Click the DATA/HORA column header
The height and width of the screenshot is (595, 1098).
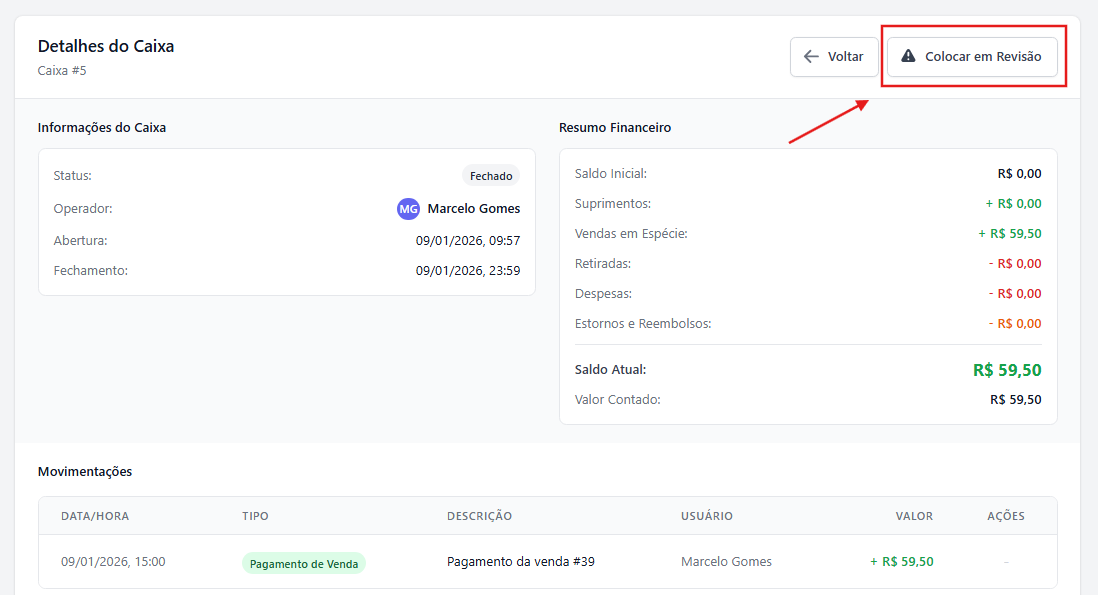click(x=95, y=516)
